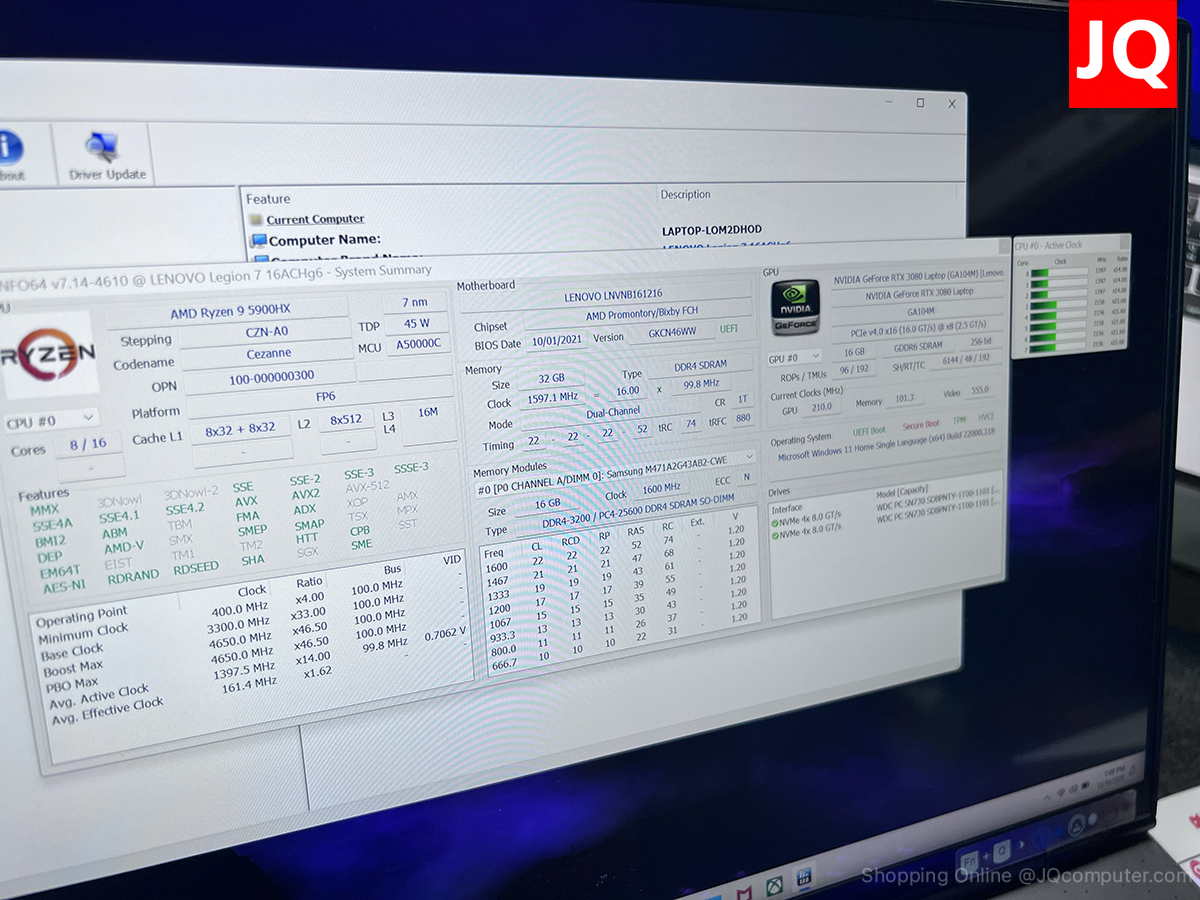Click the 'GKCN46WW' BIOS version value
This screenshot has height=900, width=1200.
tap(673, 333)
